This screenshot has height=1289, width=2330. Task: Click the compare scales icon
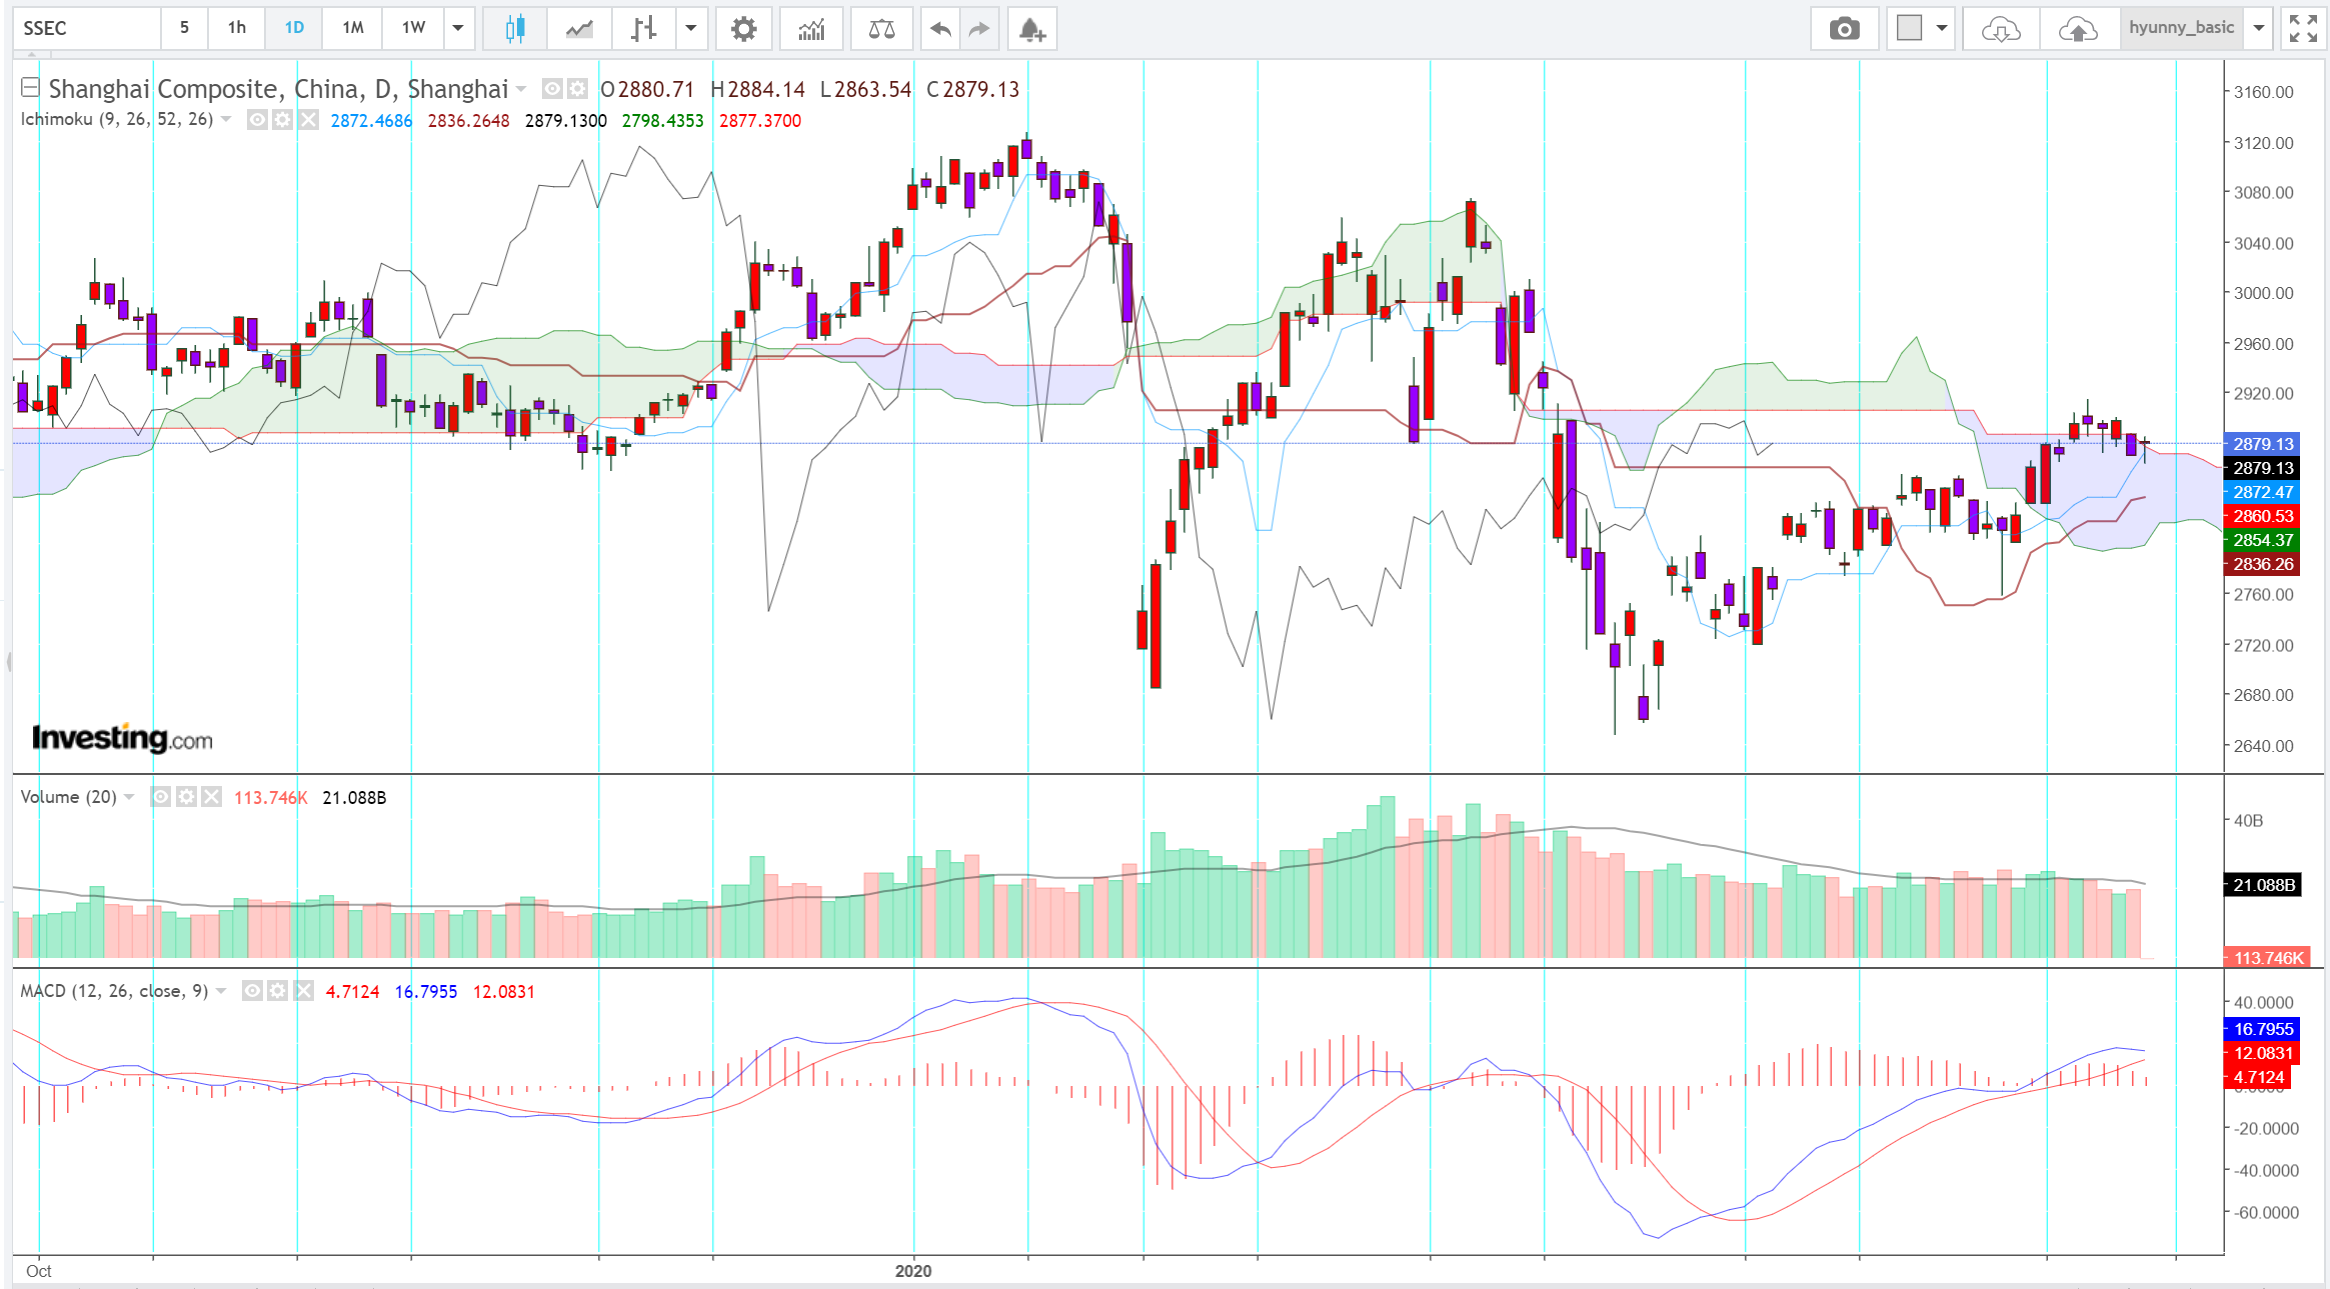881,29
